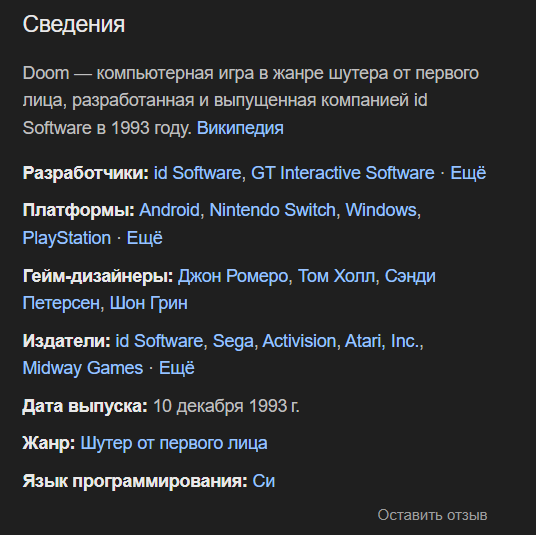536x535 pixels.
Task: Open the Шутер от первого лица genre link
Action: pyautogui.click(x=174, y=443)
